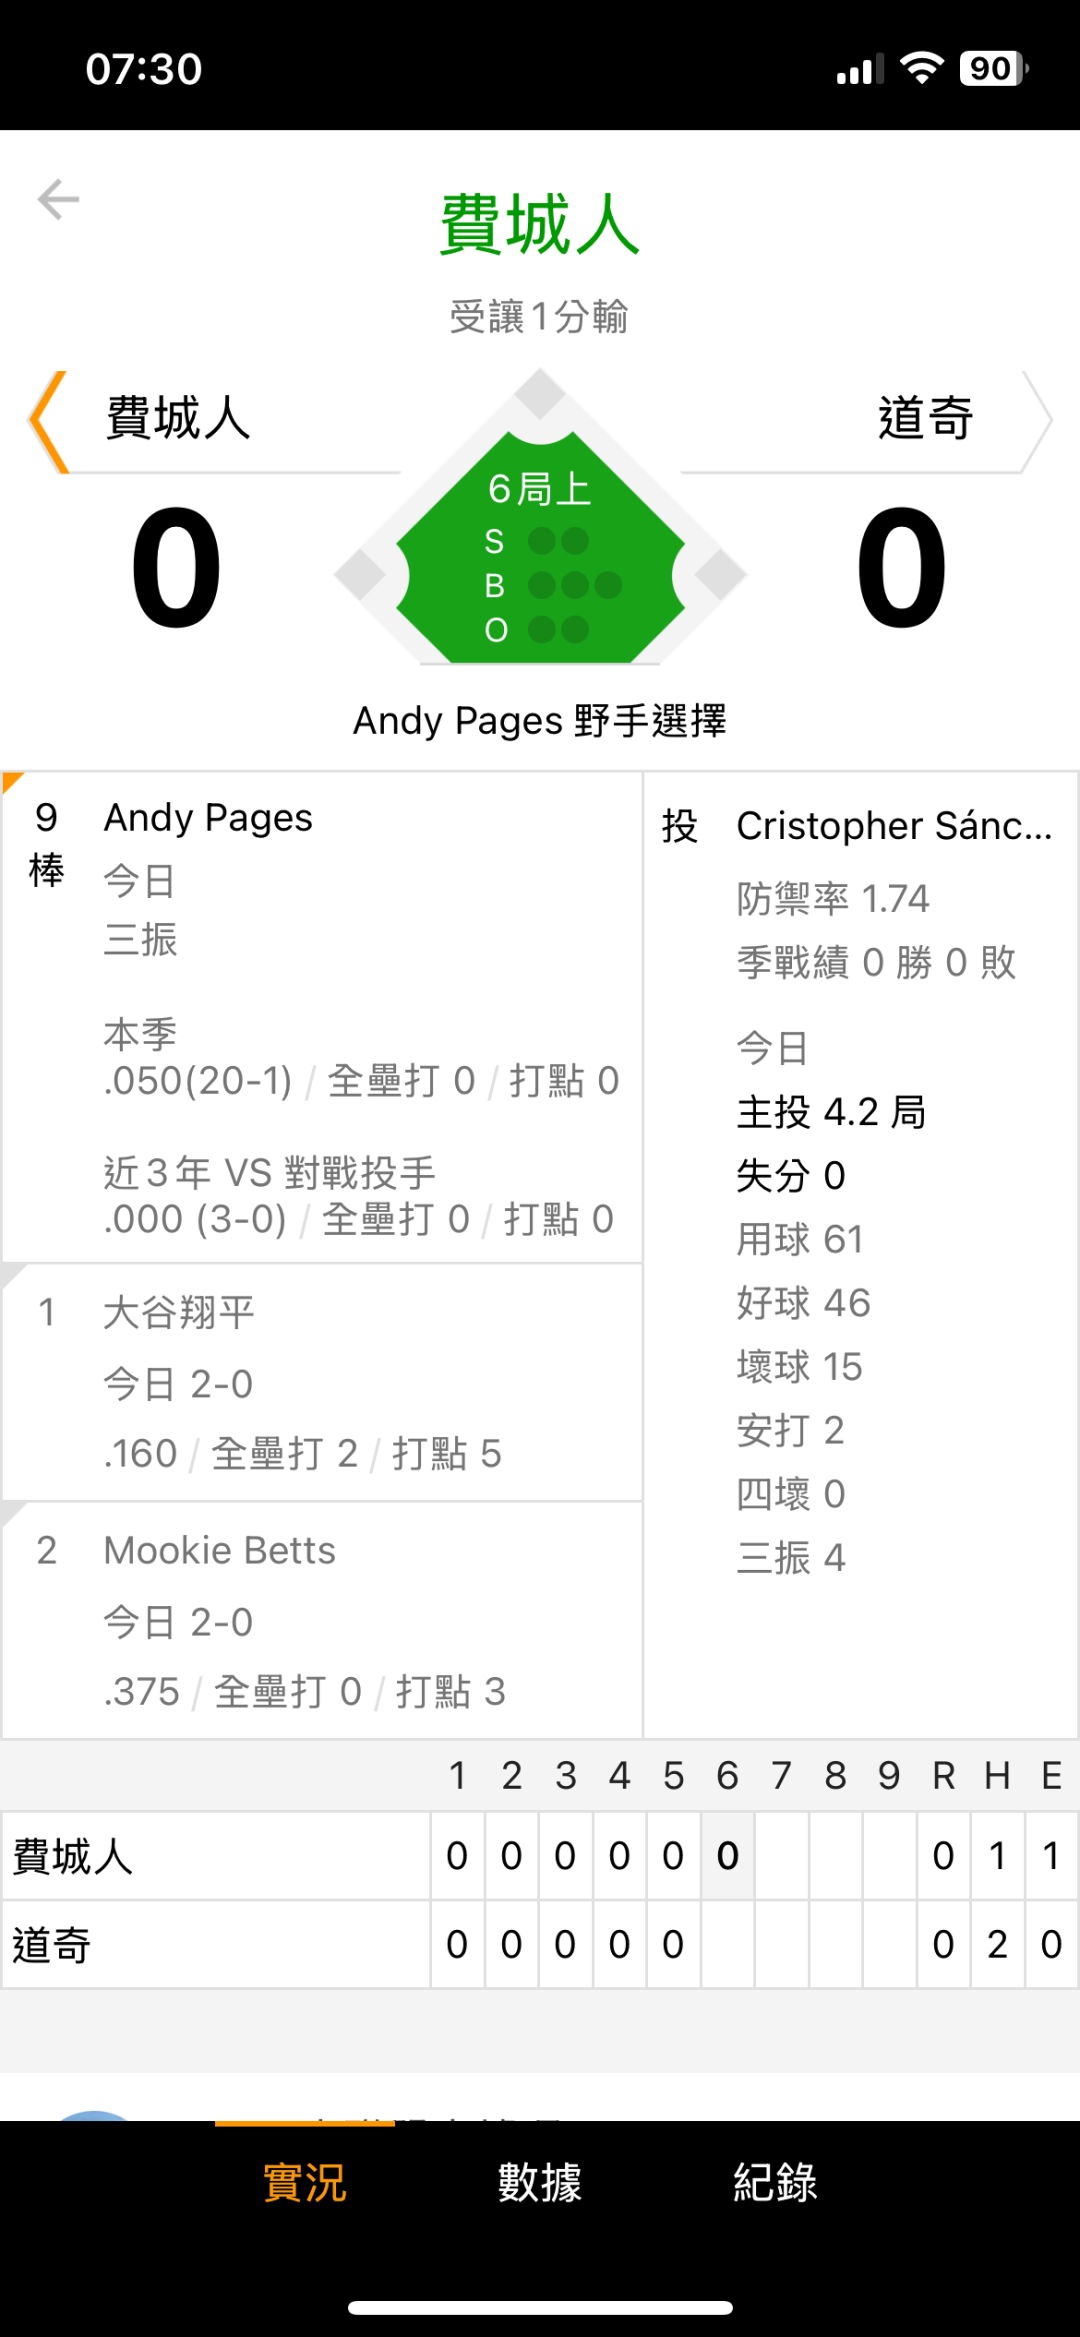Tap the right chevron beside 道奇
The height and width of the screenshot is (2337, 1080).
pyautogui.click(x=1036, y=421)
